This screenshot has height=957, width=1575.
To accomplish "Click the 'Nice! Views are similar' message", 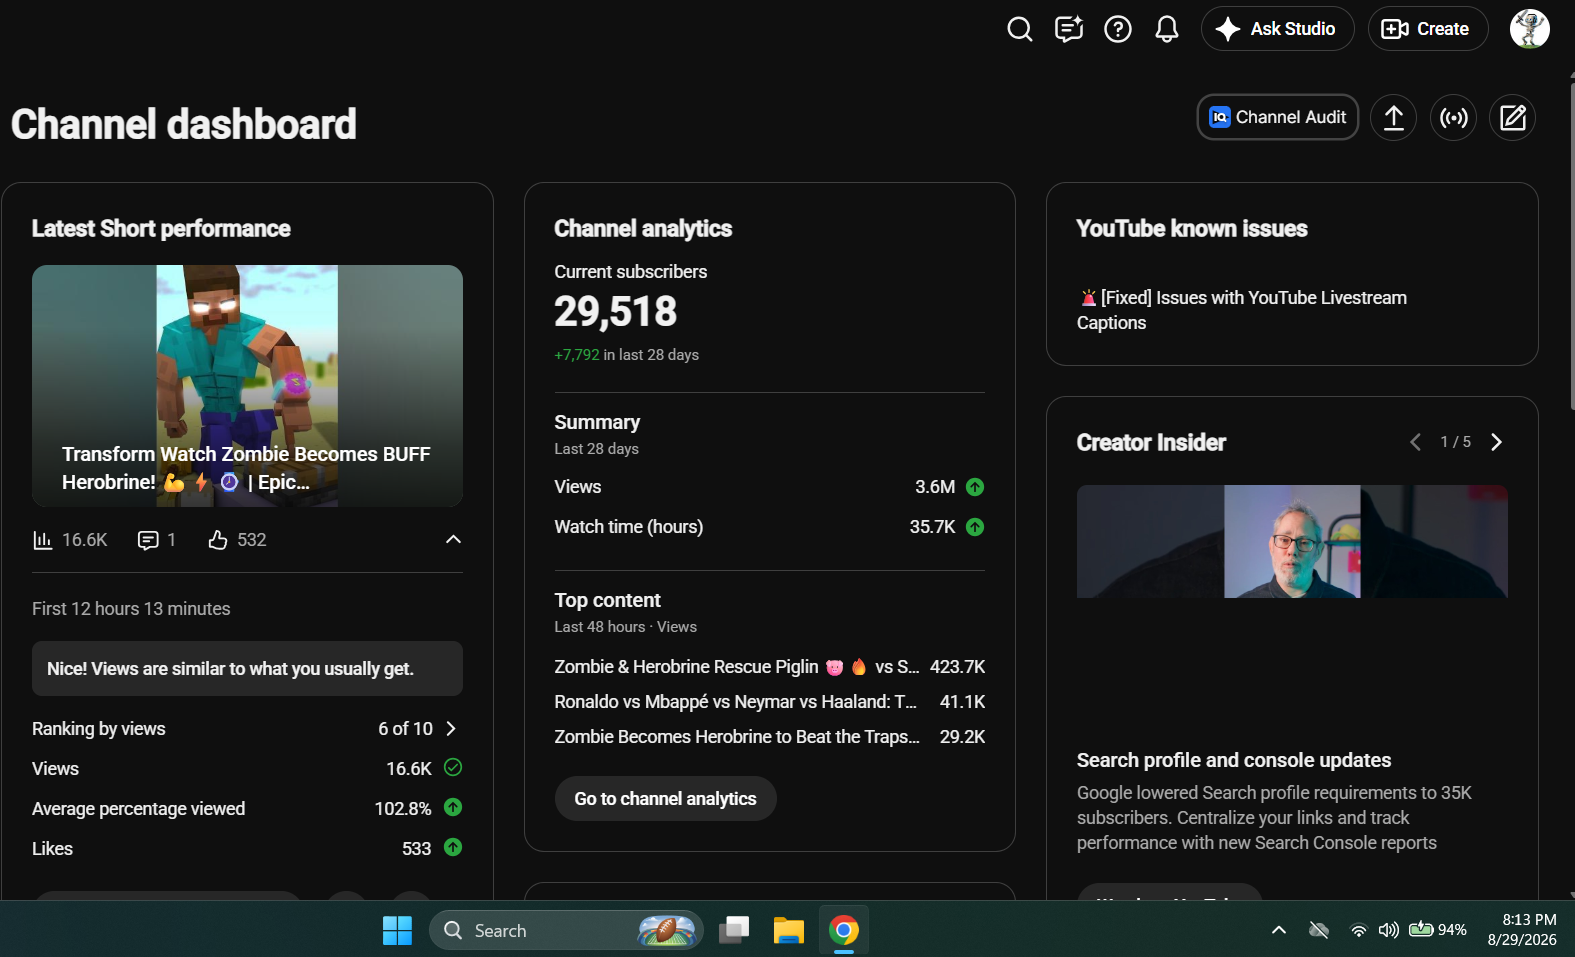I will tap(247, 669).
